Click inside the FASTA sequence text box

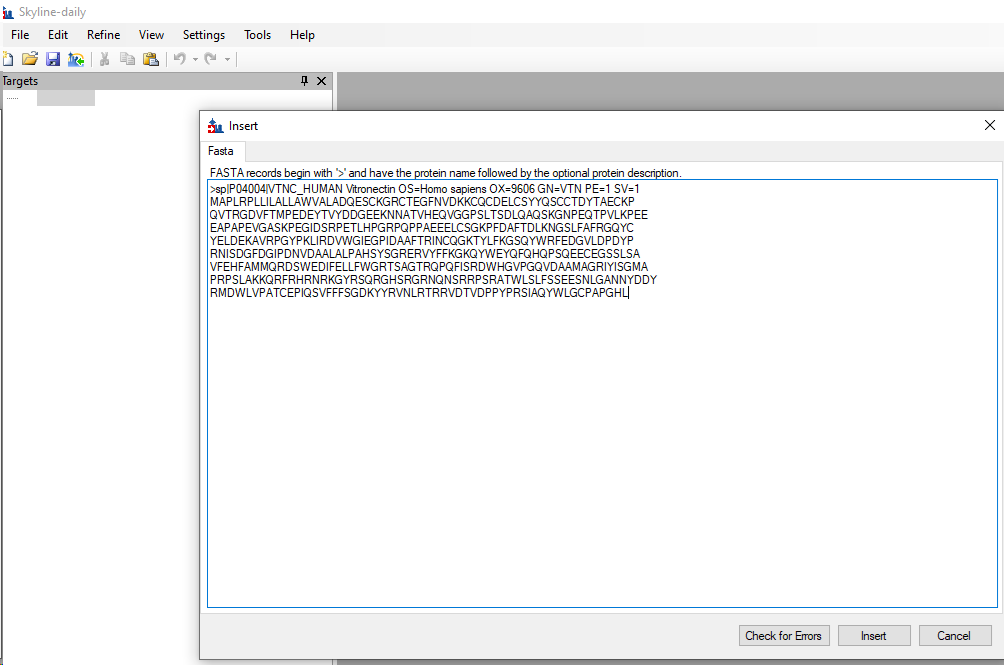(602, 393)
